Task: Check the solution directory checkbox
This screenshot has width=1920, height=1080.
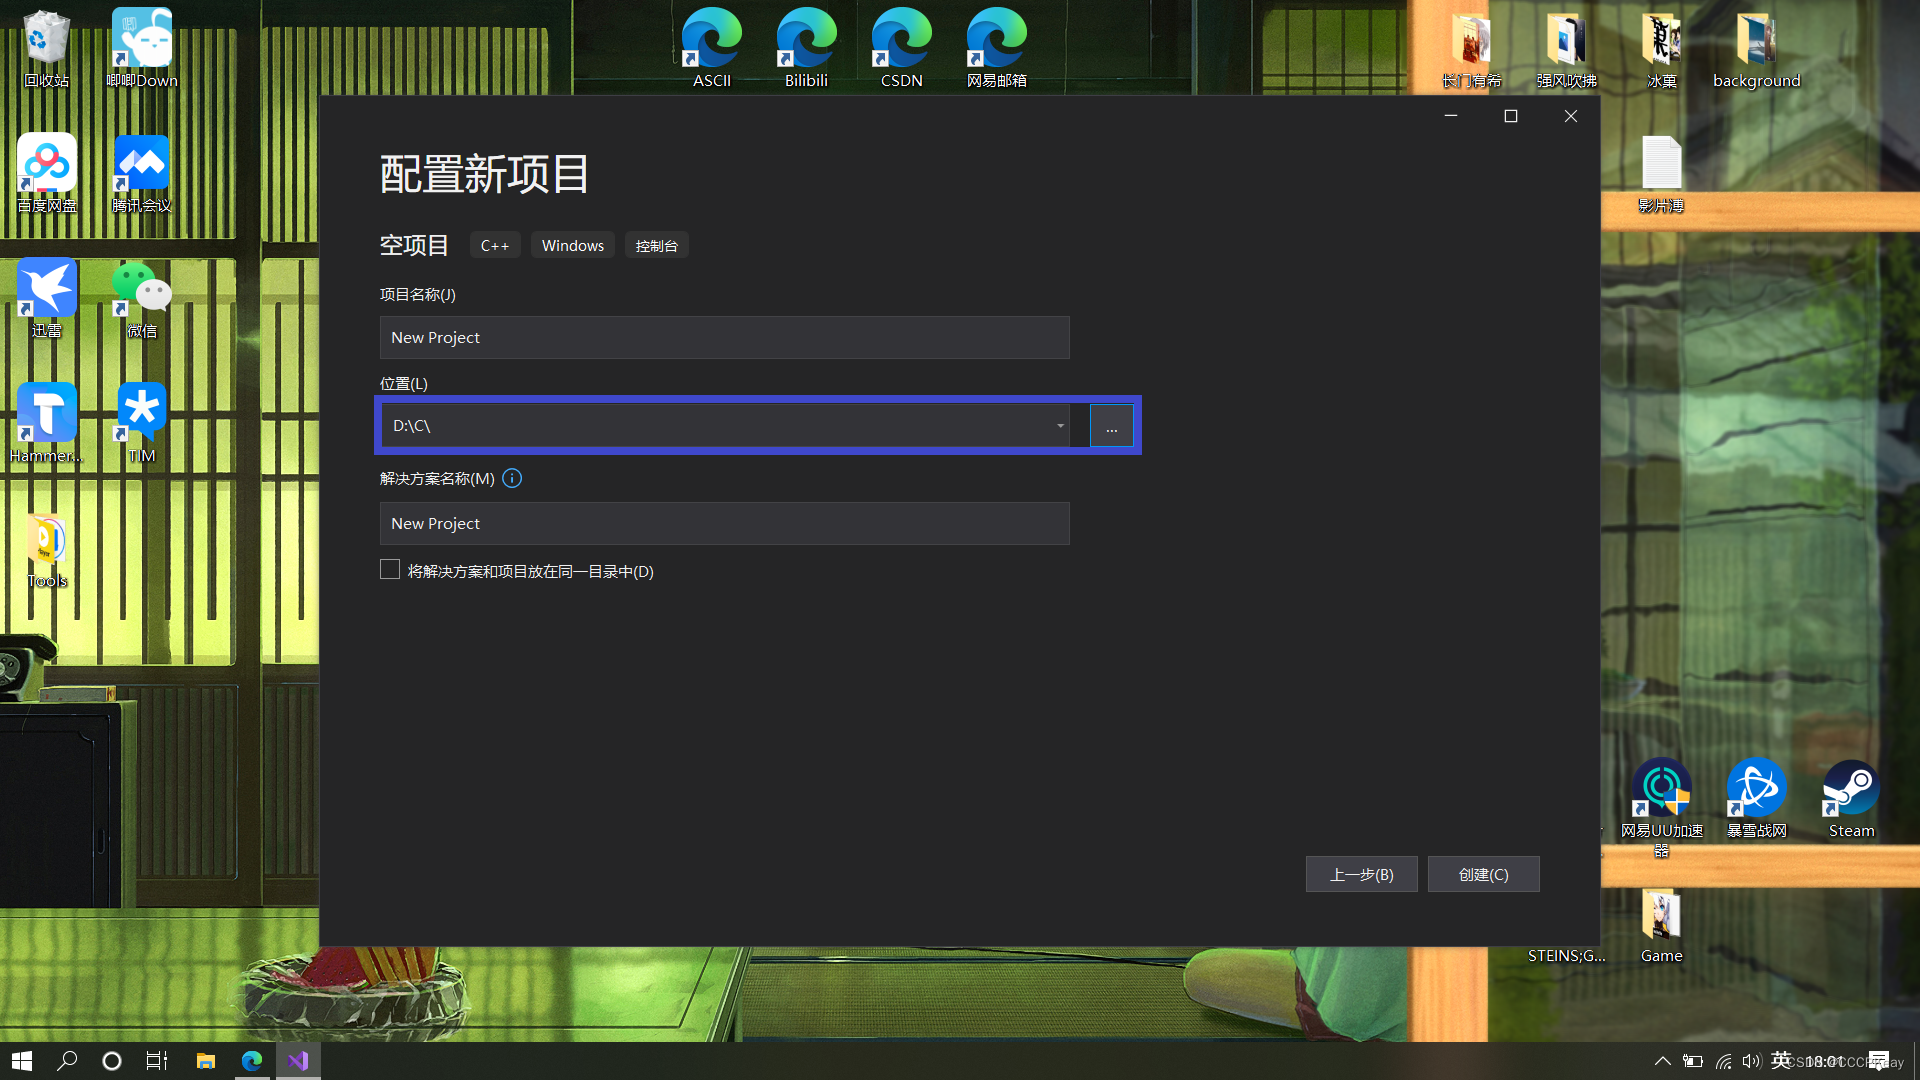Action: coord(390,570)
